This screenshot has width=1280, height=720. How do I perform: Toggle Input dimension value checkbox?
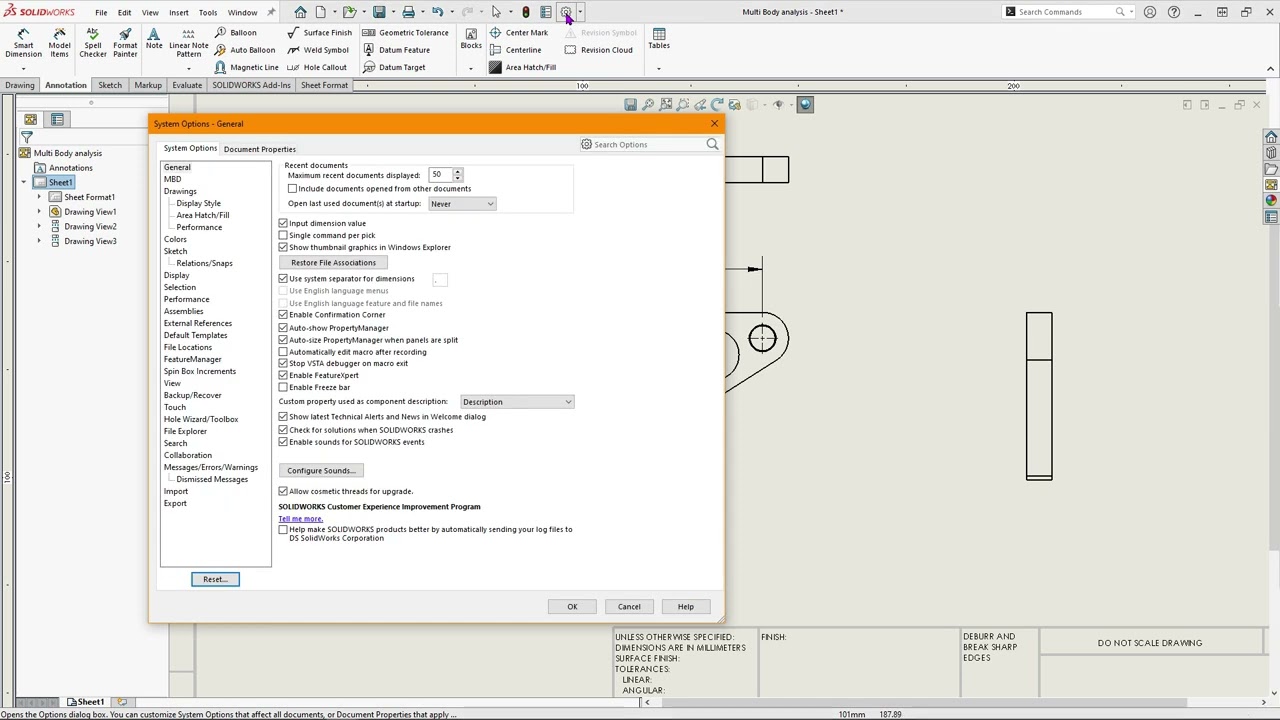(283, 223)
